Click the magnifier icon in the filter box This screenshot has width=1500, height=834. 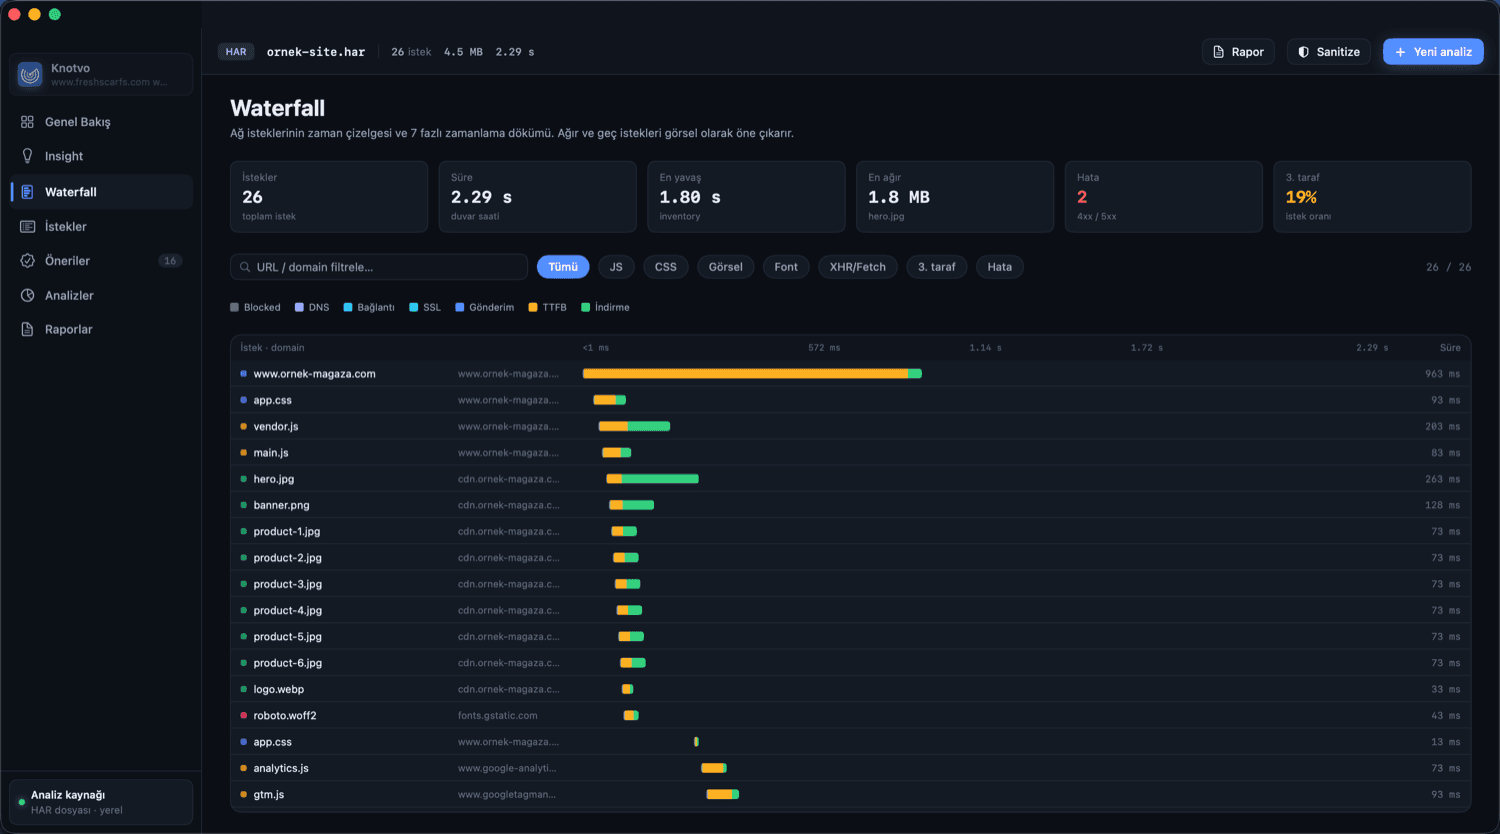click(x=245, y=267)
